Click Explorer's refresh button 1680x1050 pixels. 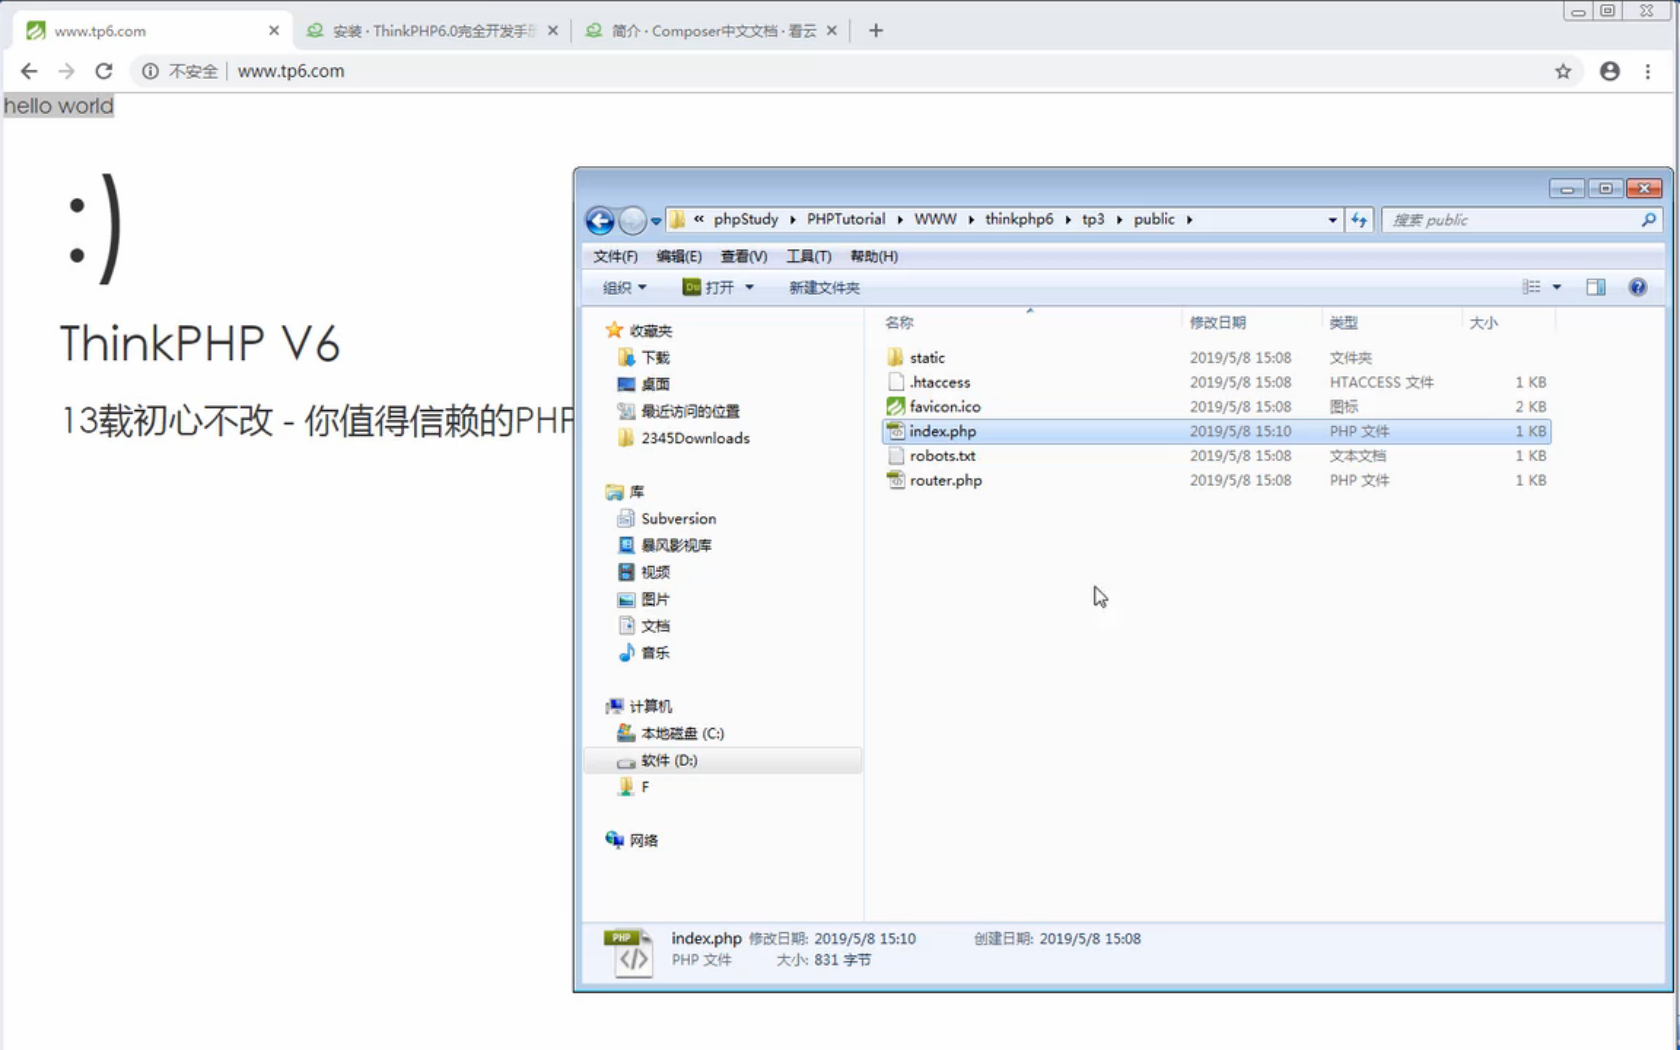tap(1358, 220)
